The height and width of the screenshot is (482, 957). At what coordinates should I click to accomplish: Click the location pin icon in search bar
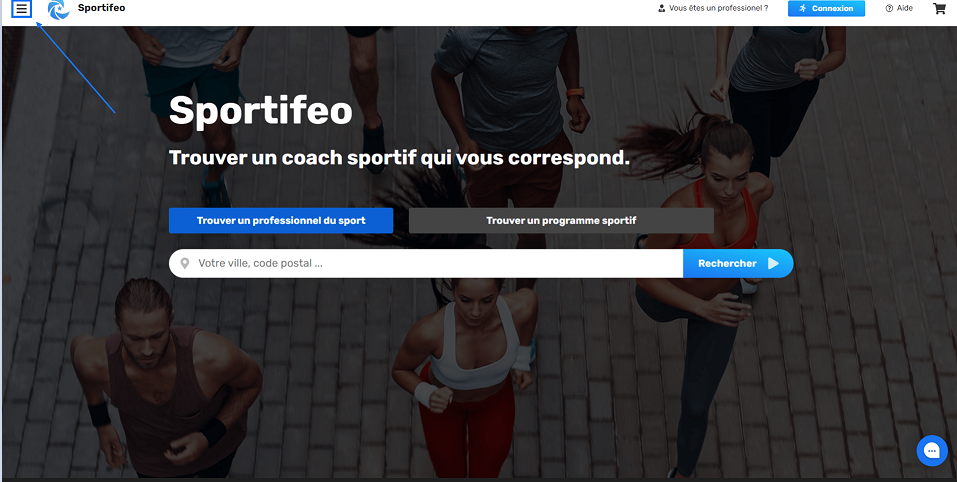coord(186,264)
